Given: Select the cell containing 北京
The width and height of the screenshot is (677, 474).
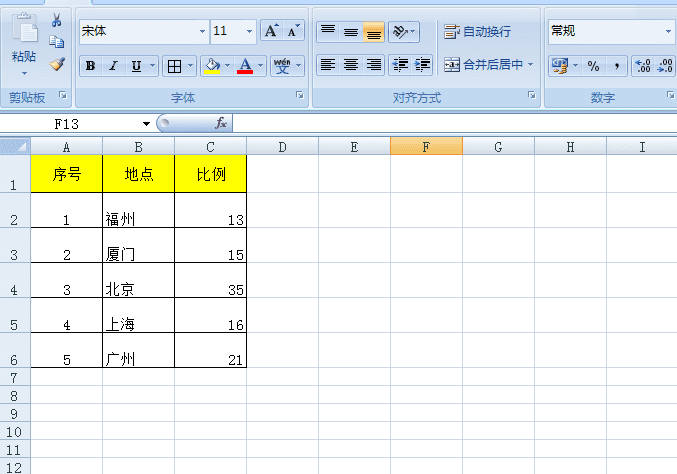Looking at the screenshot, I should pos(139,280).
